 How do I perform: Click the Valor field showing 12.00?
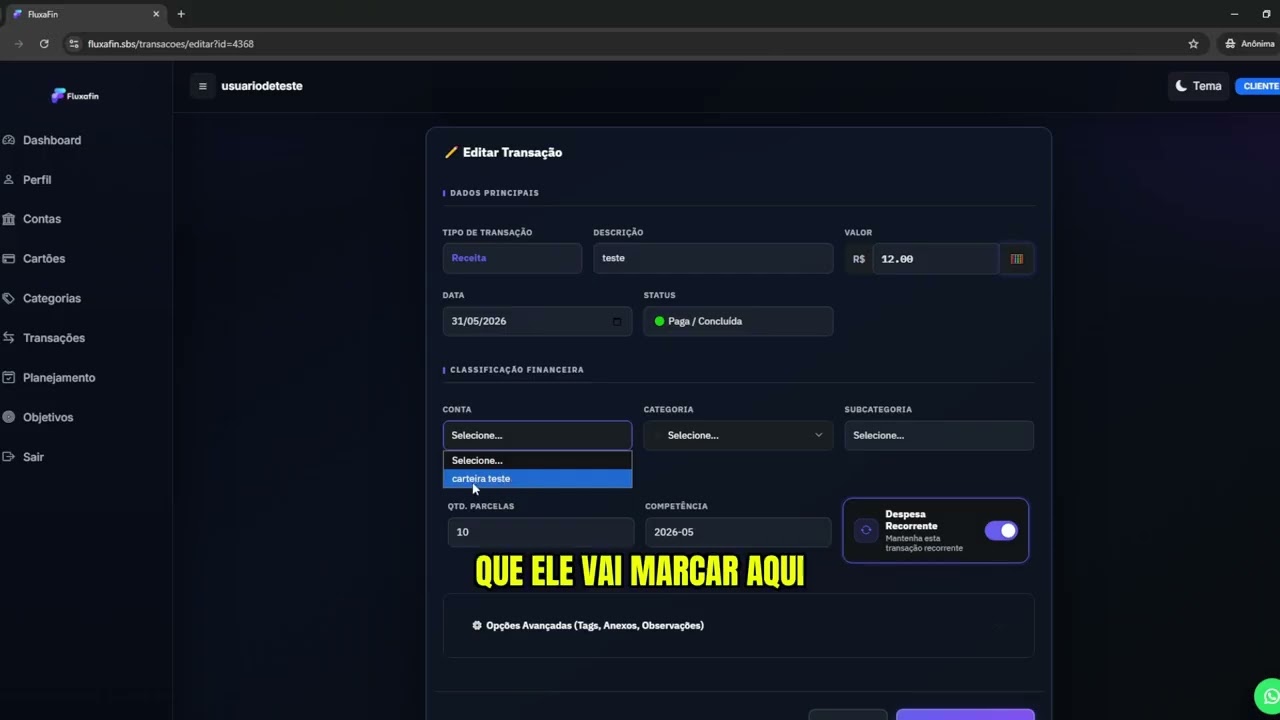[x=935, y=259]
